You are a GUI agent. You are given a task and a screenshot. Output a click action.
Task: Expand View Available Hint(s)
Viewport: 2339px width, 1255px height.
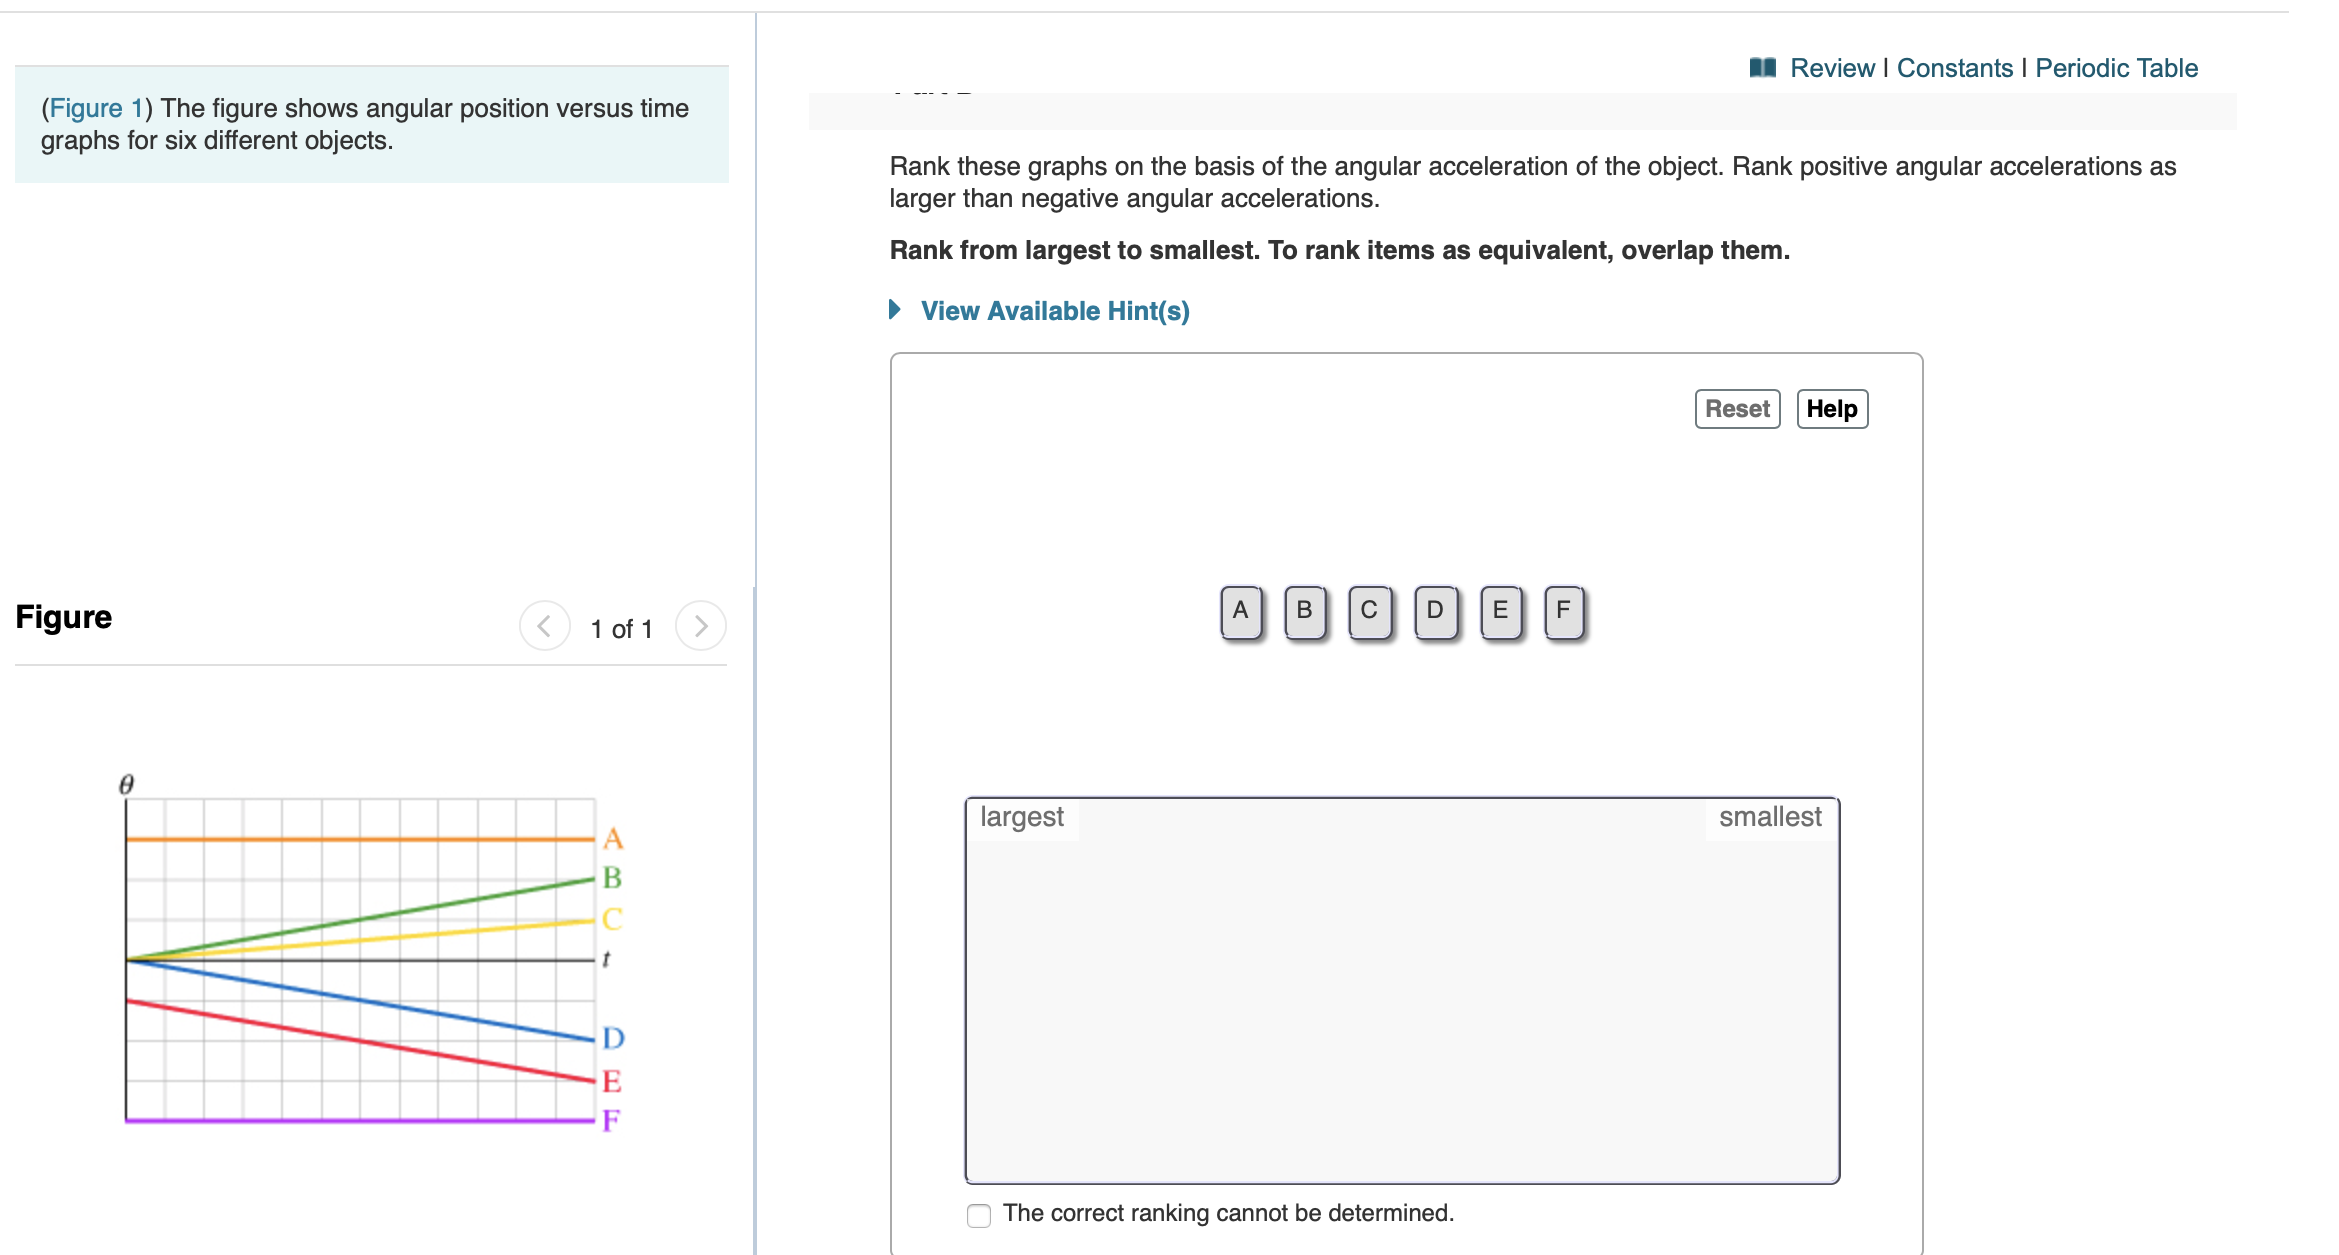(1055, 311)
